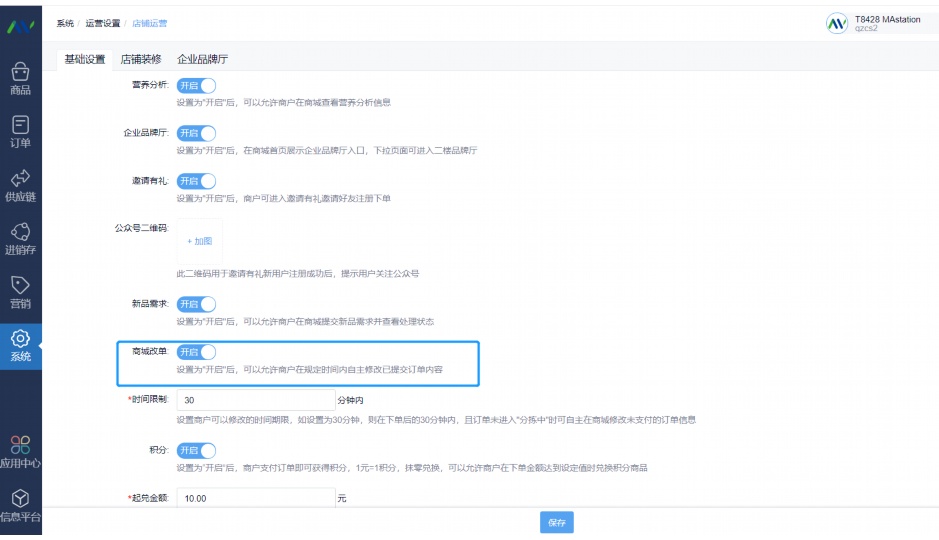Click the 时间限制 input field
This screenshot has height=540, width=939.
pos(255,400)
